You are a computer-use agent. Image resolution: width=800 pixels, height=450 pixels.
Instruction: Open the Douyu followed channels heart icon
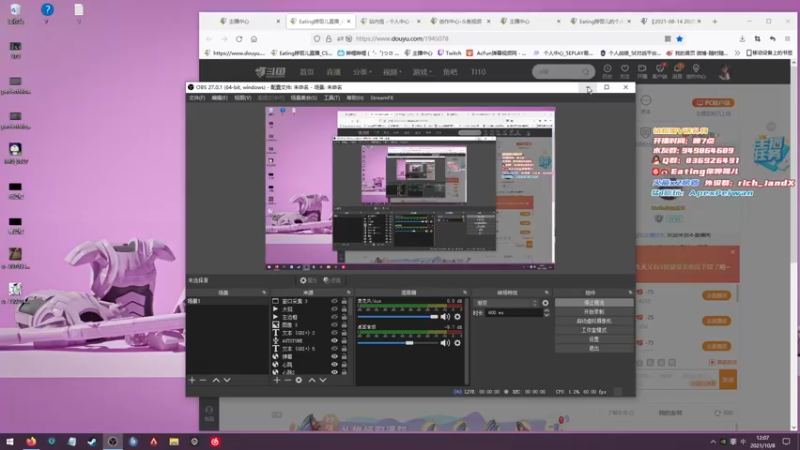point(624,71)
